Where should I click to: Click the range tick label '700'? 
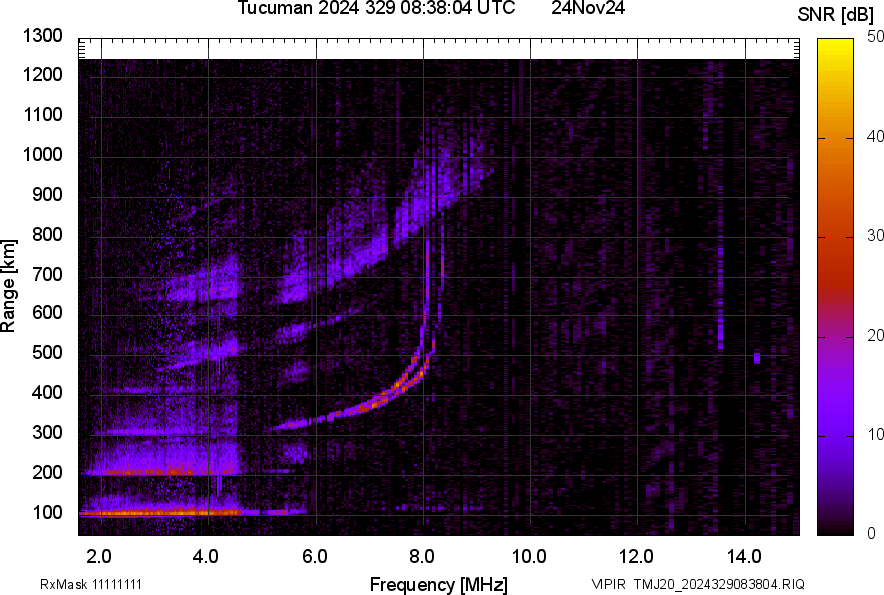(47, 274)
